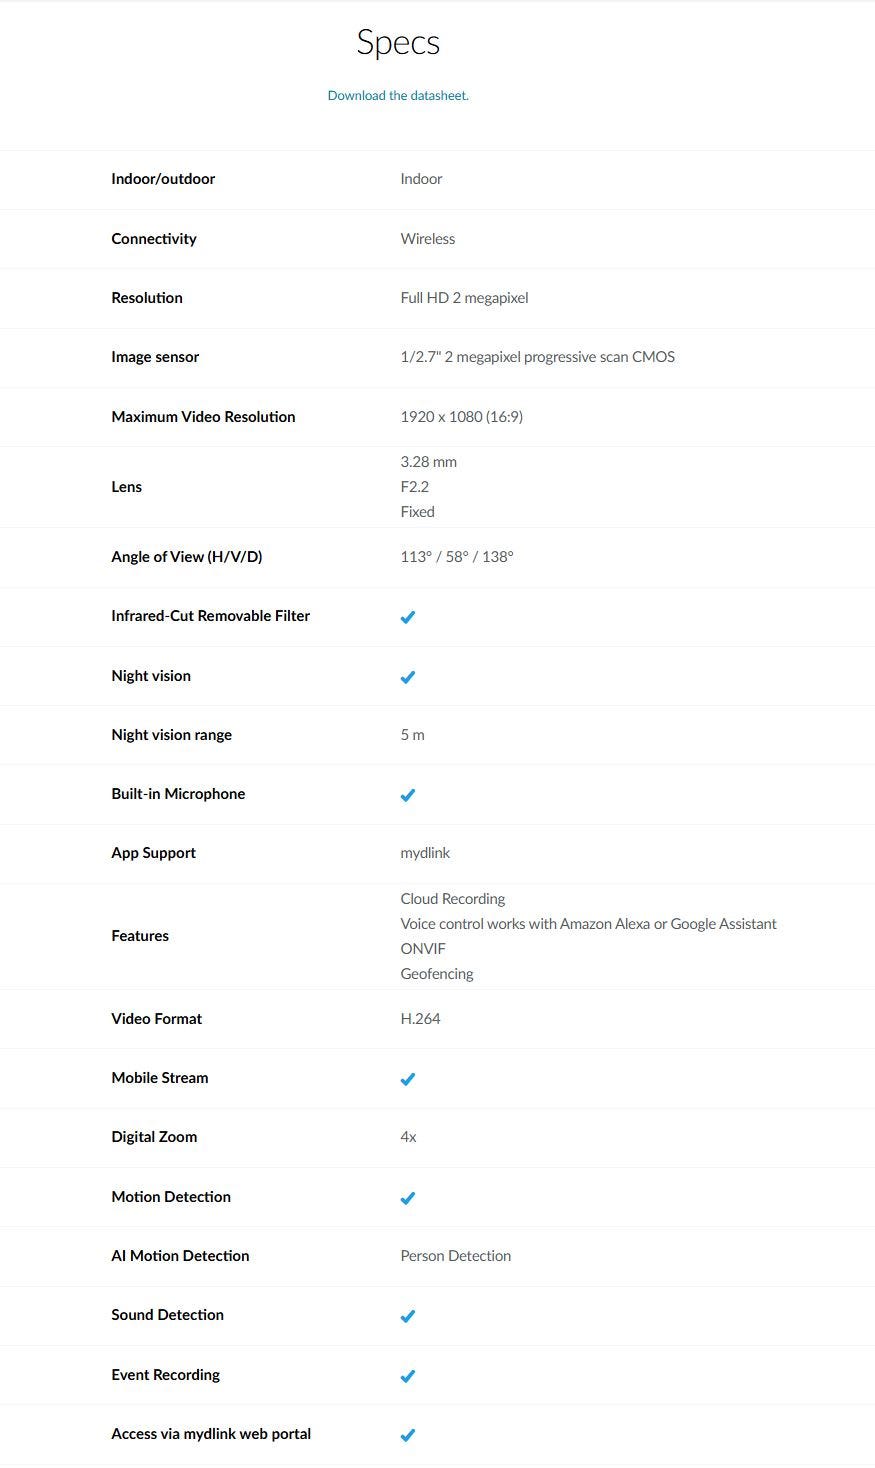Click the Angle of View label

[x=186, y=557]
